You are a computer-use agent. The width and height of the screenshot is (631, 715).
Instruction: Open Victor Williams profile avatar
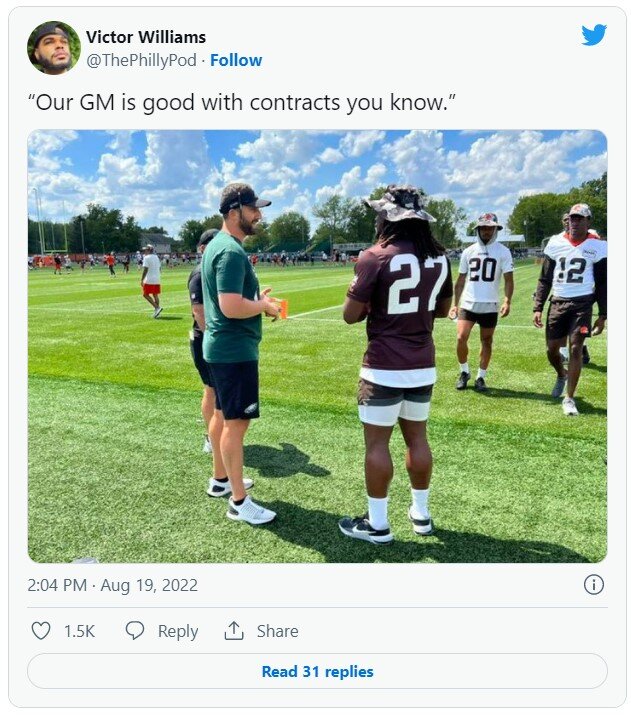tap(53, 47)
